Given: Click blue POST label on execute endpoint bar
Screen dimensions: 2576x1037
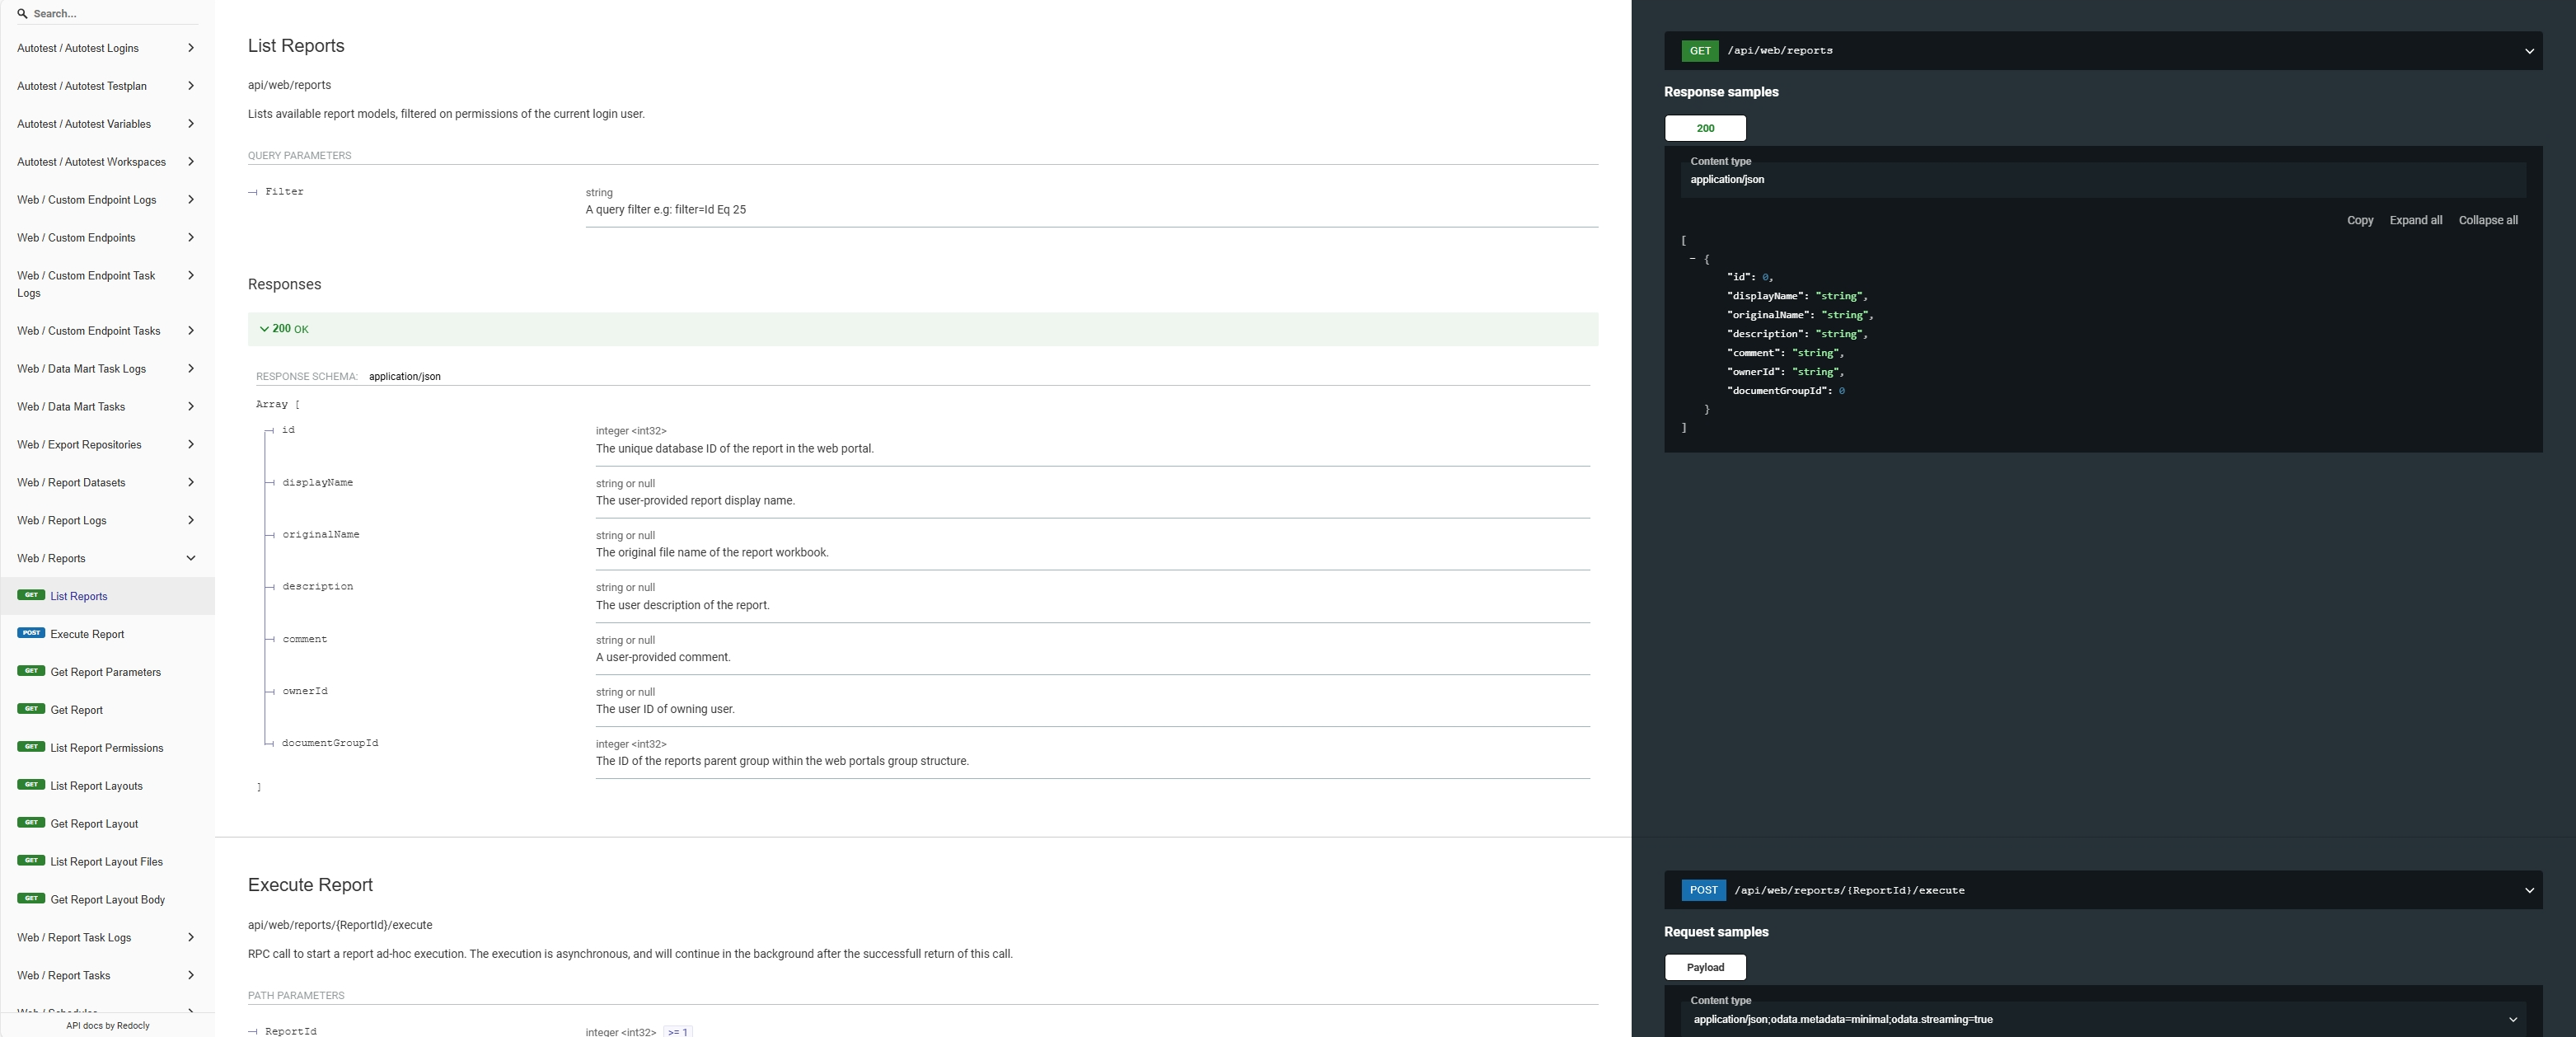Looking at the screenshot, I should 1703,890.
